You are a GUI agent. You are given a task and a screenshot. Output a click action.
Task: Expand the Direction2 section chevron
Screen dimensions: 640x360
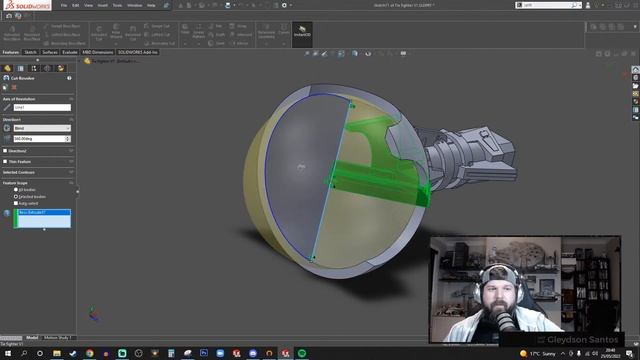tap(71, 151)
